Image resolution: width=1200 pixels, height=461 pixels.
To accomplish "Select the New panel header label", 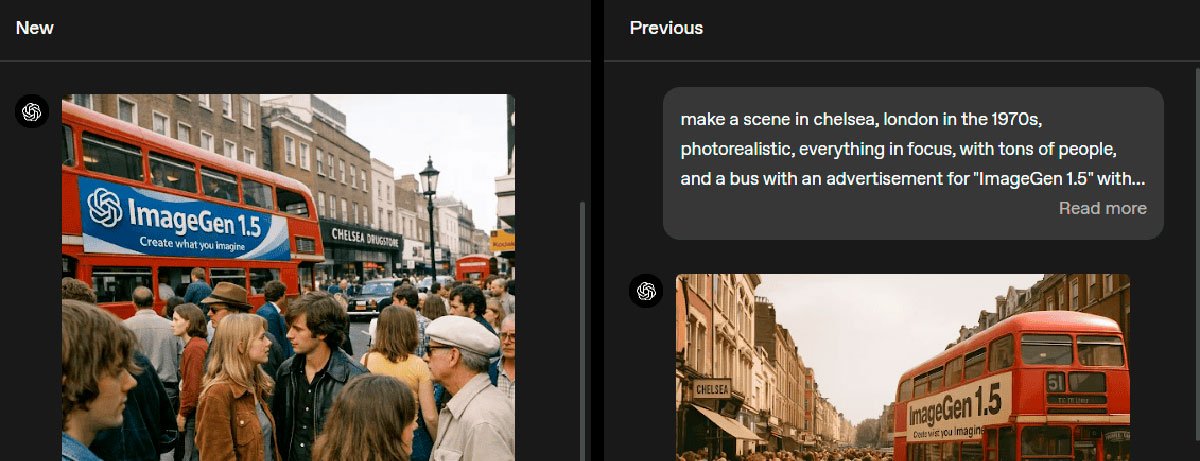I will click(x=35, y=28).
